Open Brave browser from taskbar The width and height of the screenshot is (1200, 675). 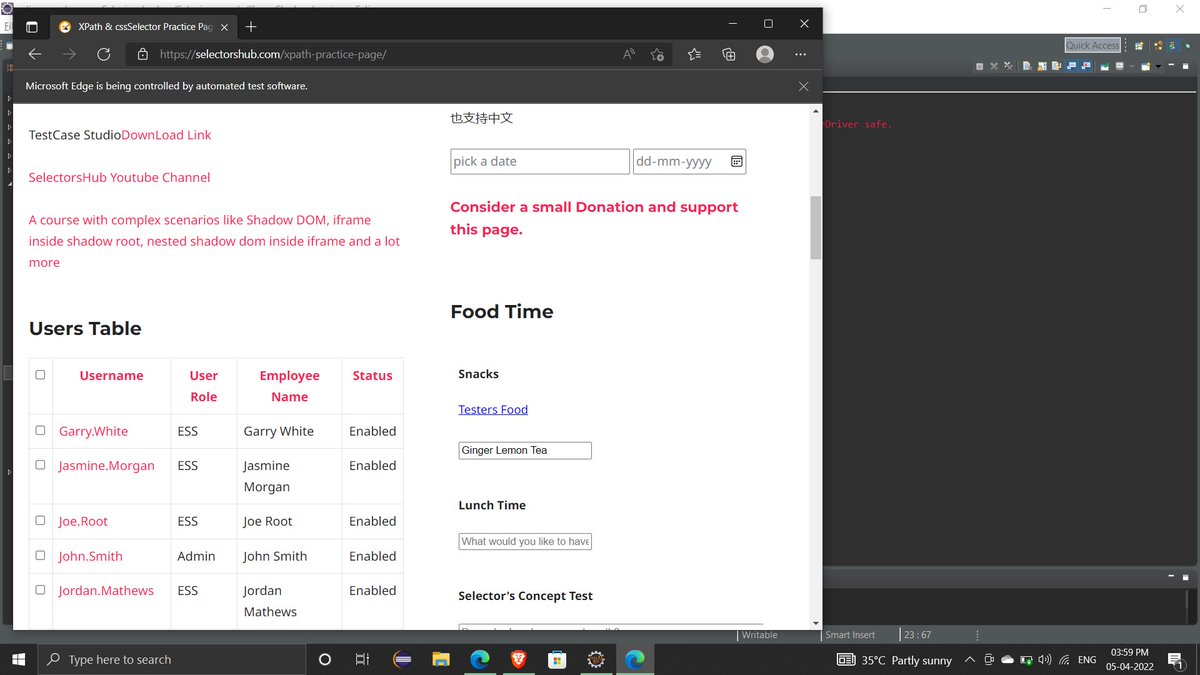click(x=518, y=660)
